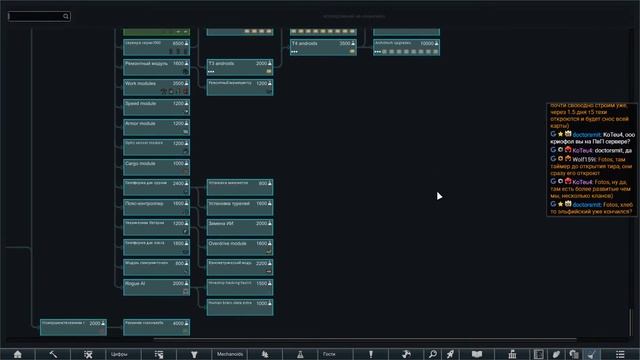Select the Cargo module research node
640x360 pixels.
coord(156,167)
